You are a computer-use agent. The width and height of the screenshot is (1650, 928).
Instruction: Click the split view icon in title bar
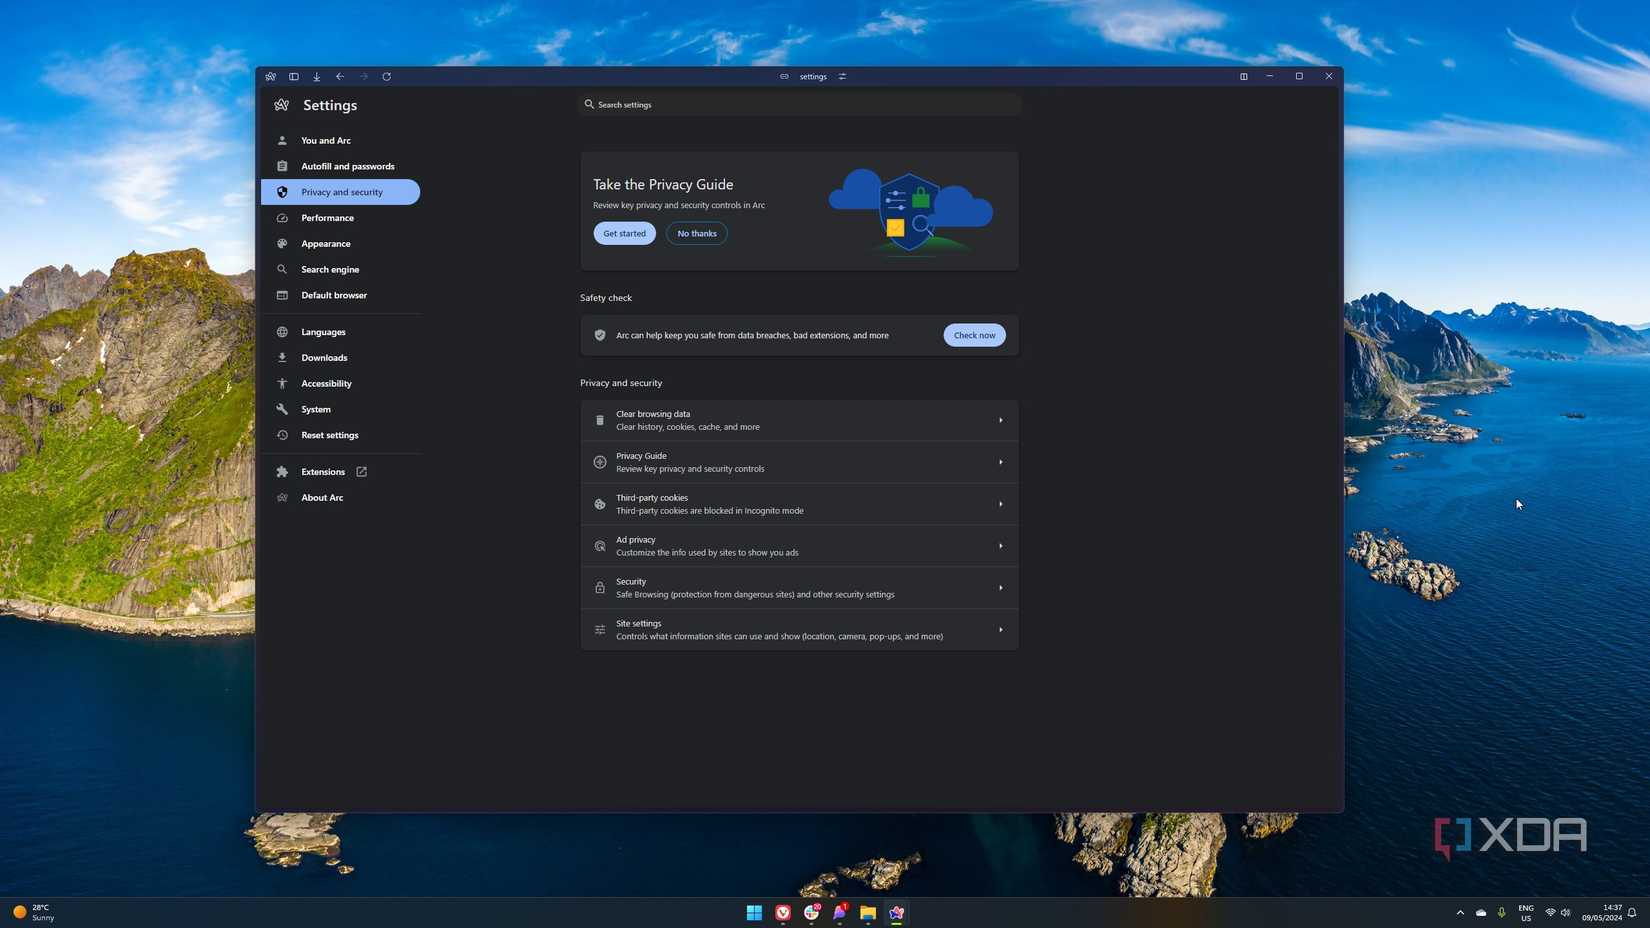coord(1243,77)
